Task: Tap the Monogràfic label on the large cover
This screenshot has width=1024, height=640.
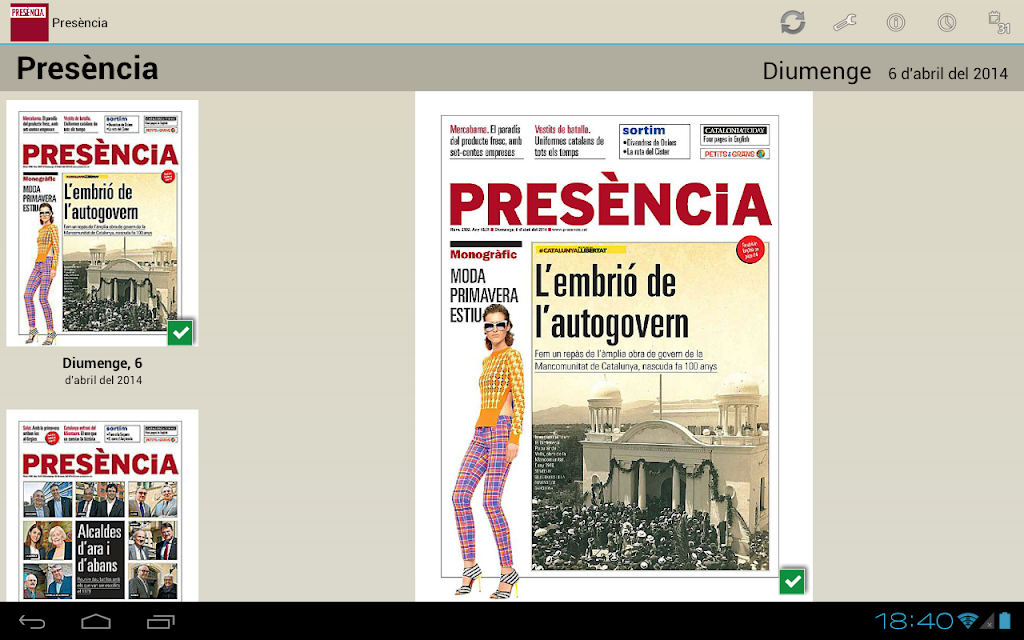Action: pos(483,255)
